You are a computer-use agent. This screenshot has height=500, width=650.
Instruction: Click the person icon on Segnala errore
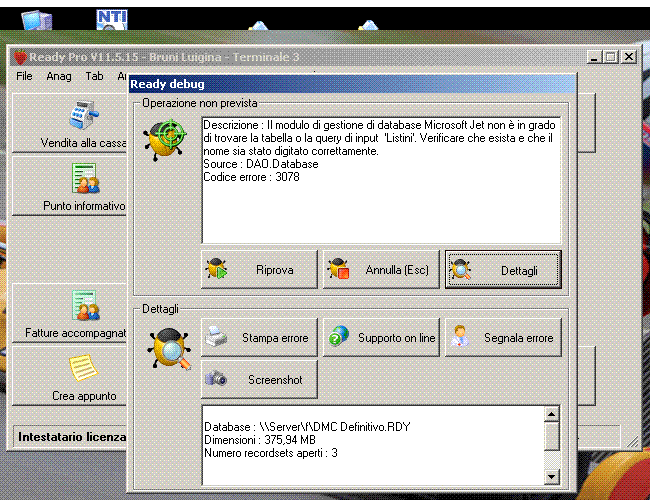click(460, 336)
